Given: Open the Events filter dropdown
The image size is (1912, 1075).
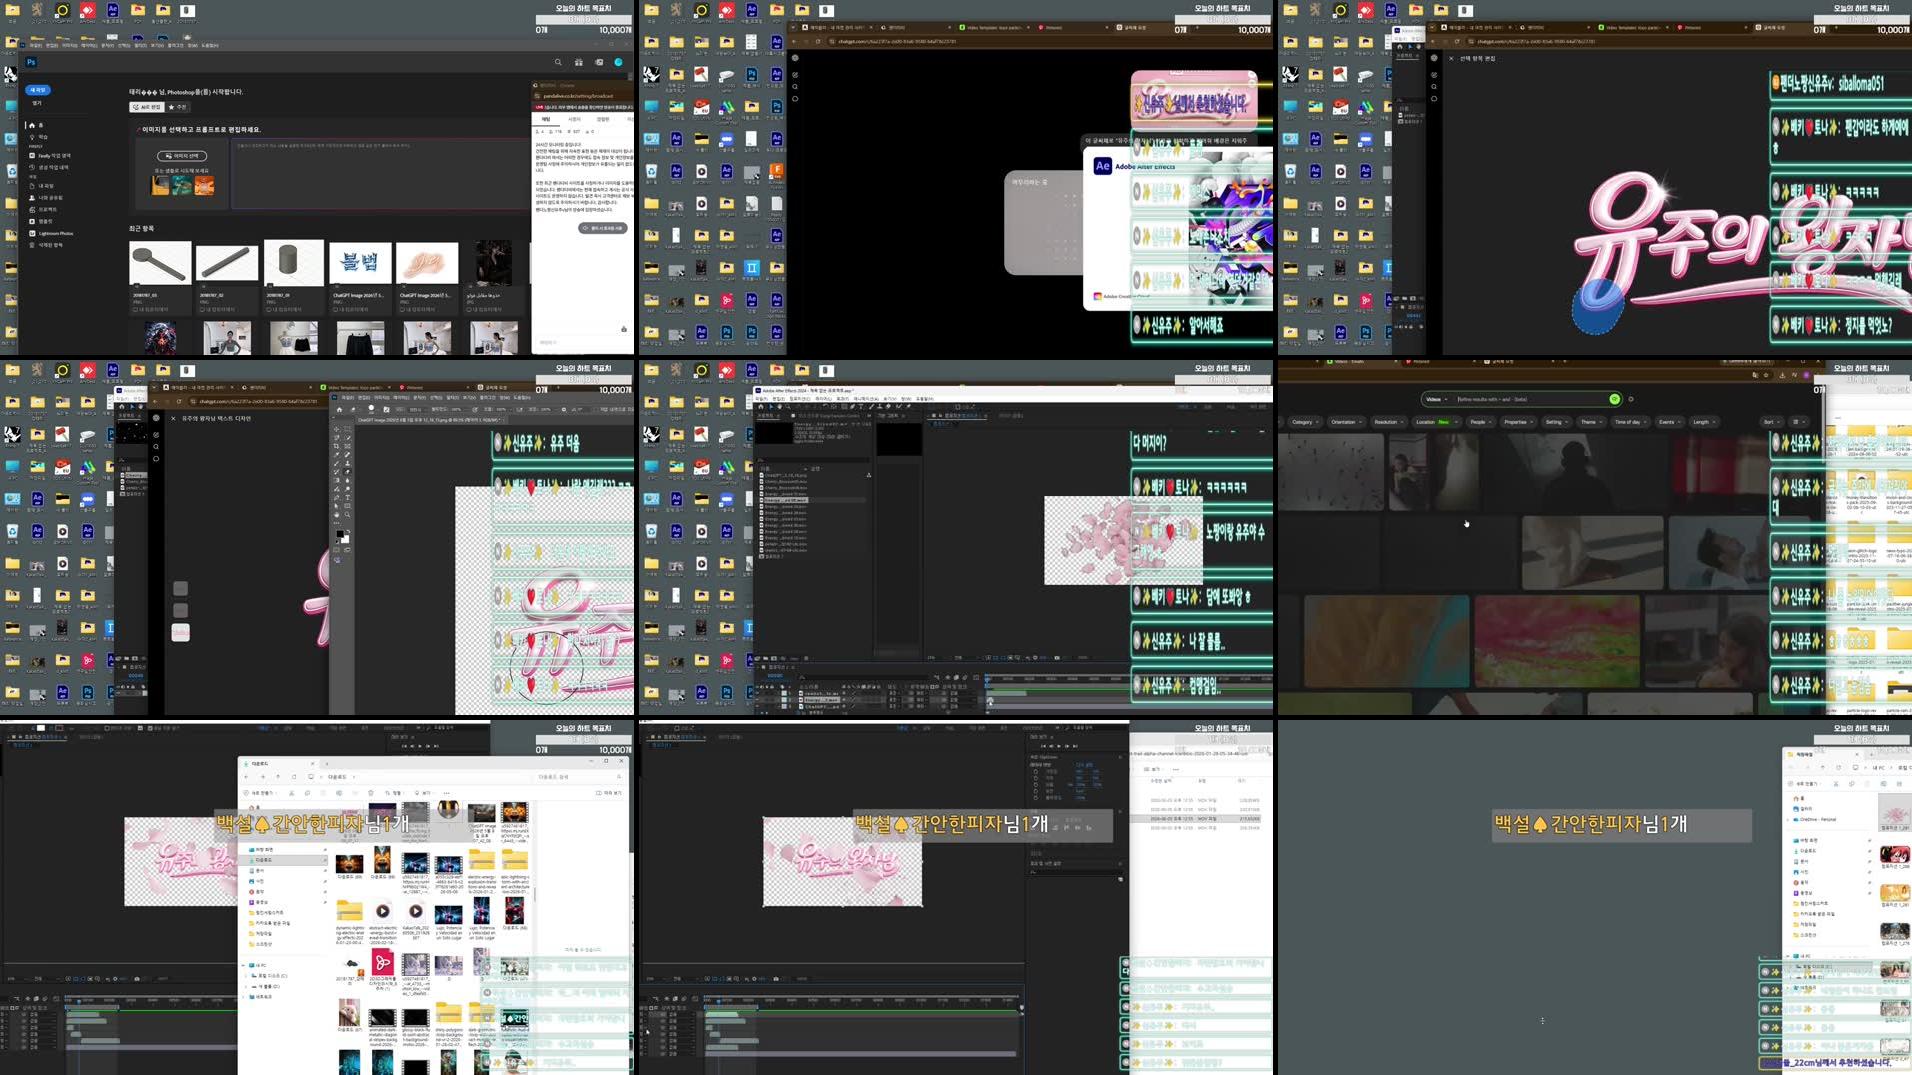Looking at the screenshot, I should pos(1670,422).
